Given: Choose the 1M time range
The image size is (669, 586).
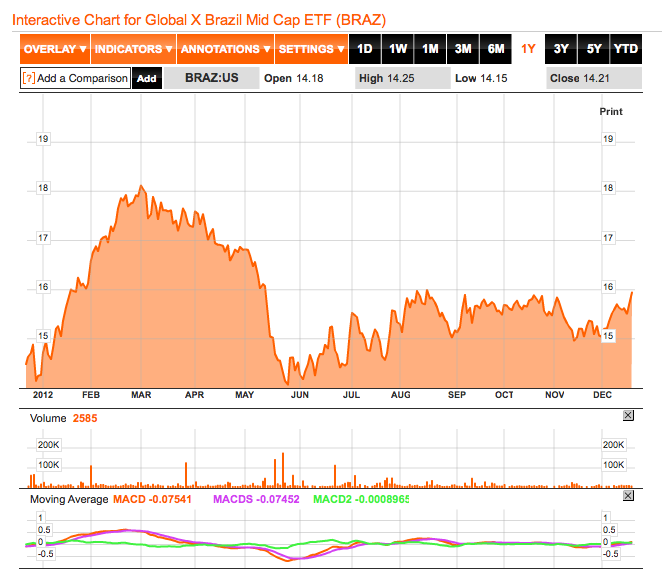Looking at the screenshot, I should click(x=430, y=49).
